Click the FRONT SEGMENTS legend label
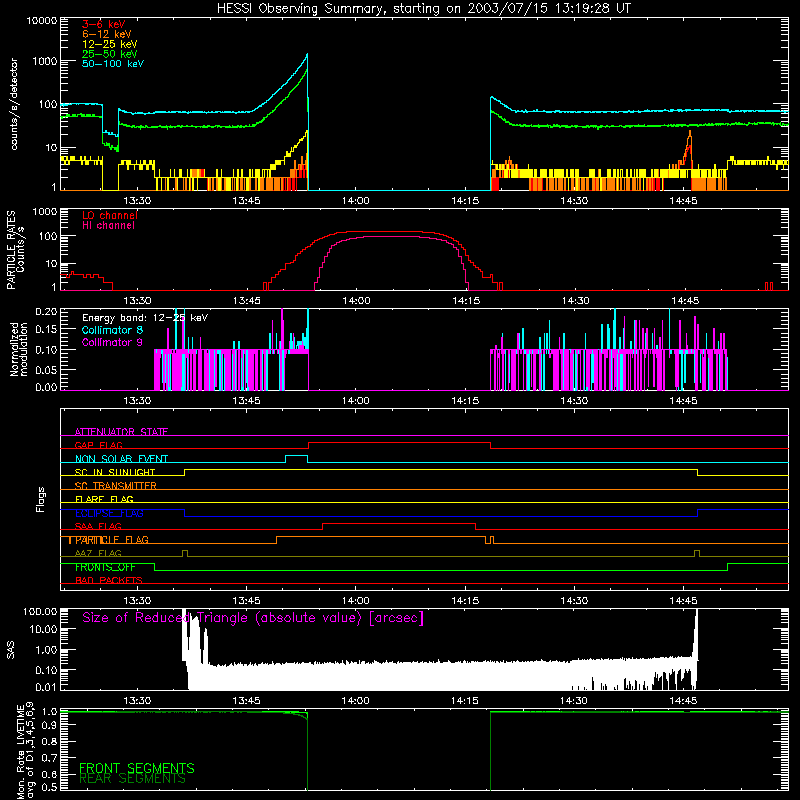 pos(137,768)
